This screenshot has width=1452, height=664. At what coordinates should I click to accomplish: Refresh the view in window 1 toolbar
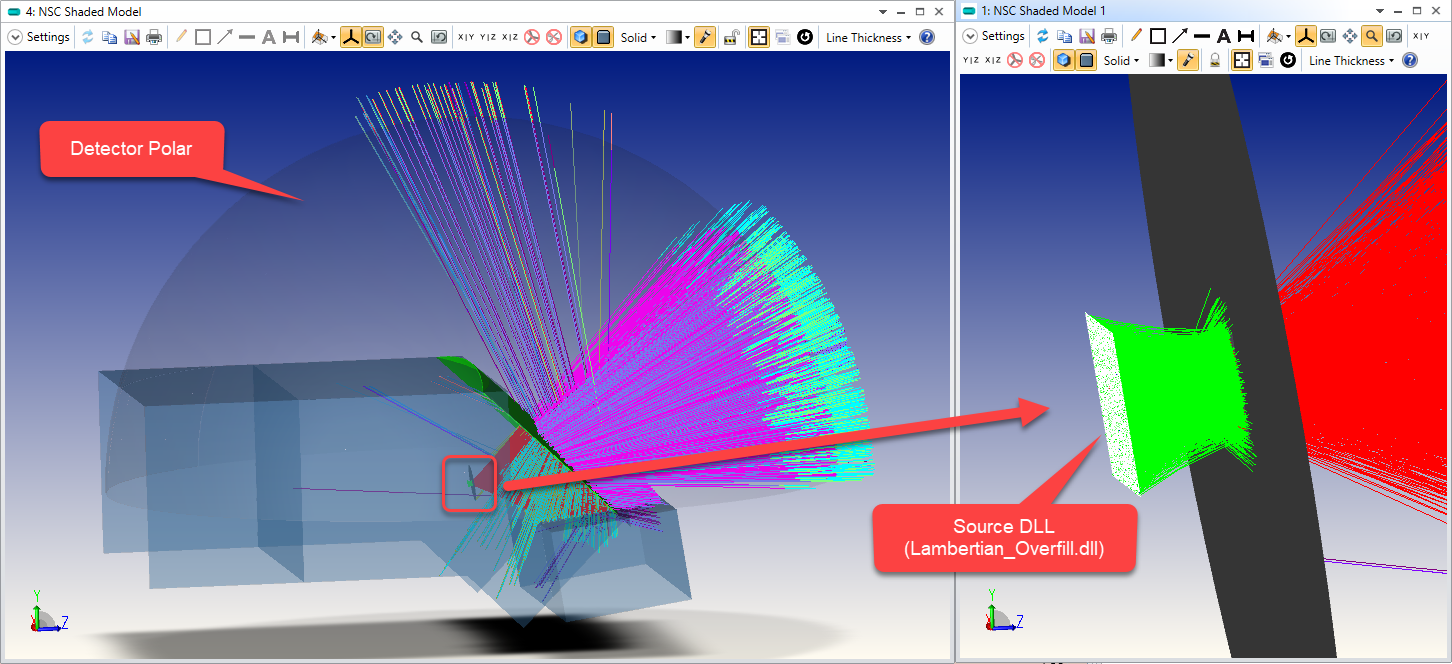click(1043, 36)
